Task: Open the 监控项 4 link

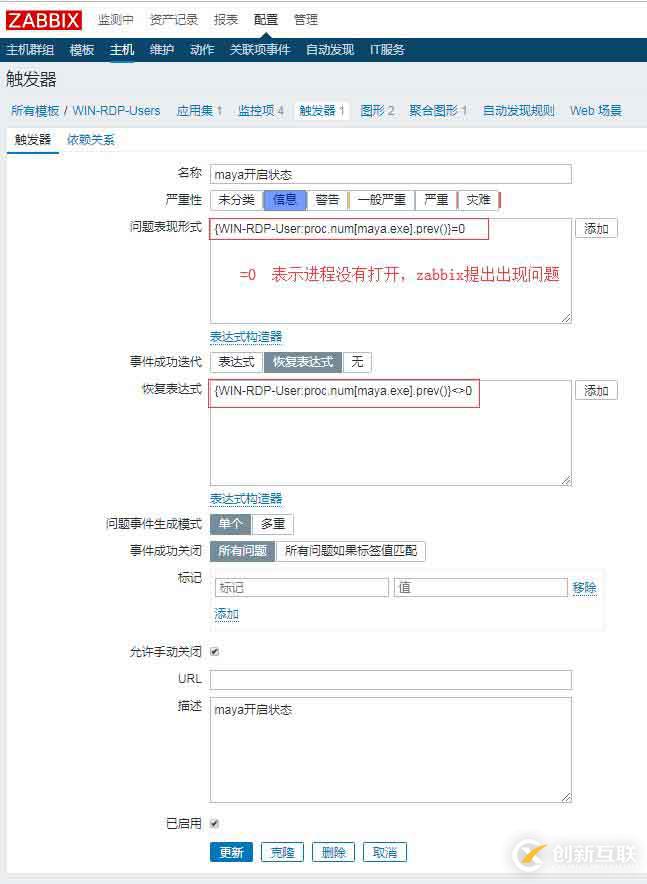Action: (x=260, y=110)
